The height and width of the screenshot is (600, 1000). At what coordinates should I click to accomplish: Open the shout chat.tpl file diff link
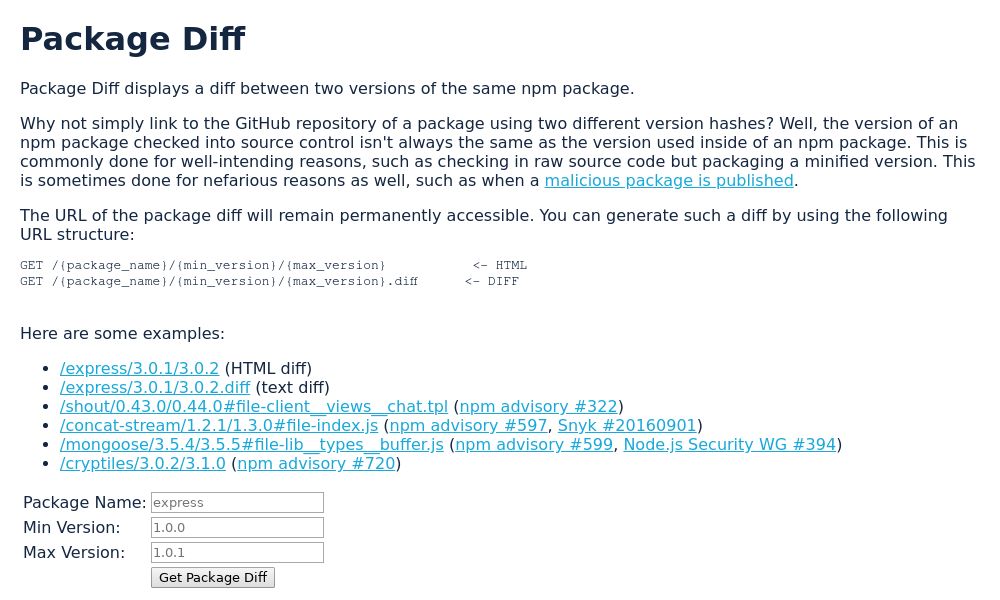254,406
